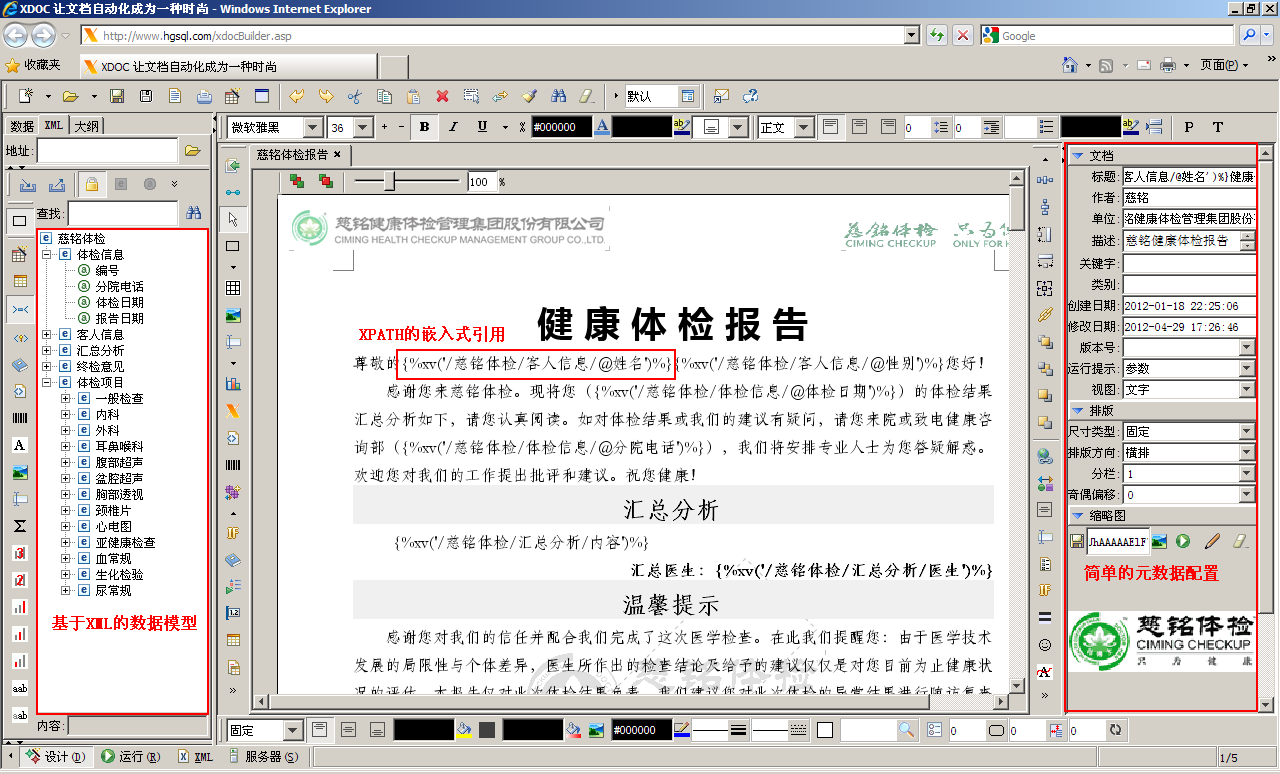The width and height of the screenshot is (1280, 774).
Task: Select the arrow pointer tool
Action: click(x=233, y=219)
